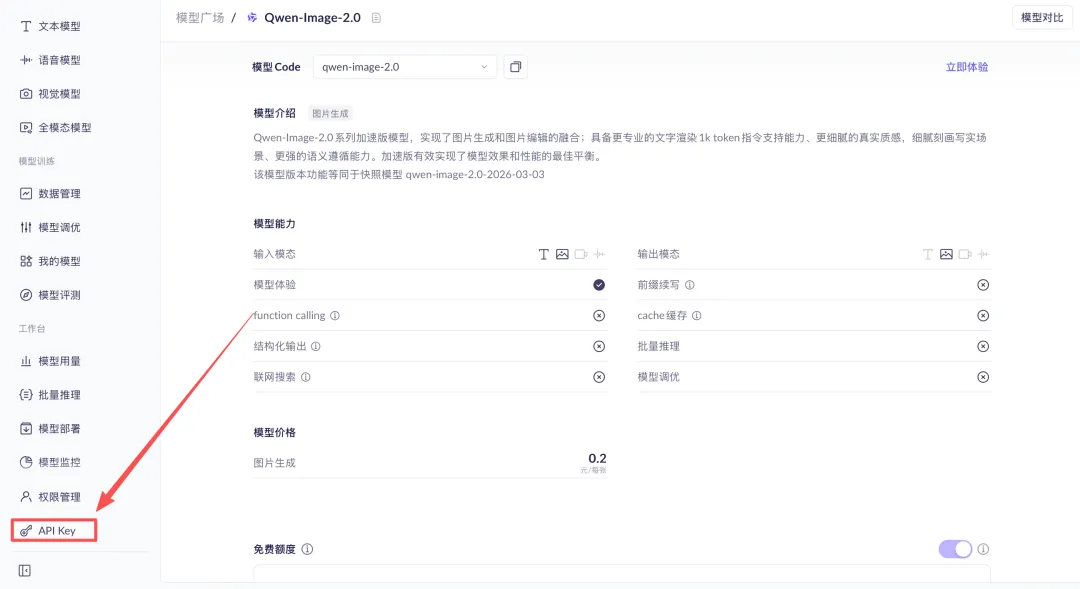Viewport: 1080px width, 589px height.
Task: Click the 数据管理 chart icon
Action: [25, 194]
